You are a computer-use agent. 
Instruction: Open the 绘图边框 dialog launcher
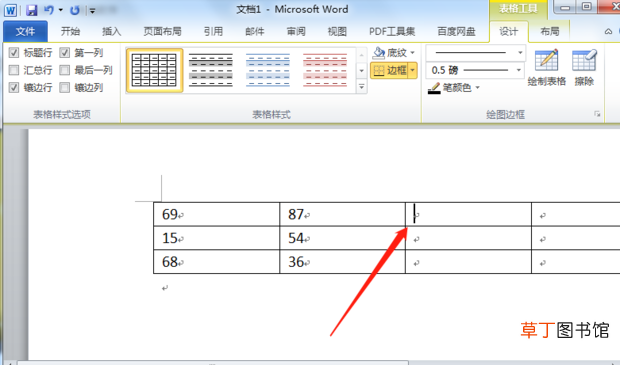[597, 114]
